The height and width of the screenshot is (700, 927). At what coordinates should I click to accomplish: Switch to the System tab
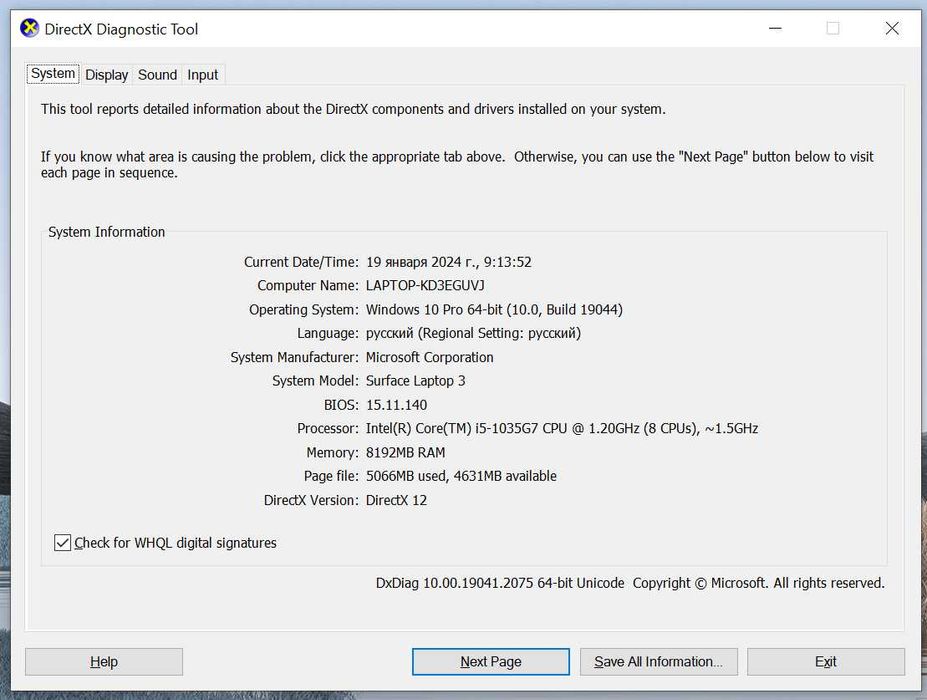point(53,74)
